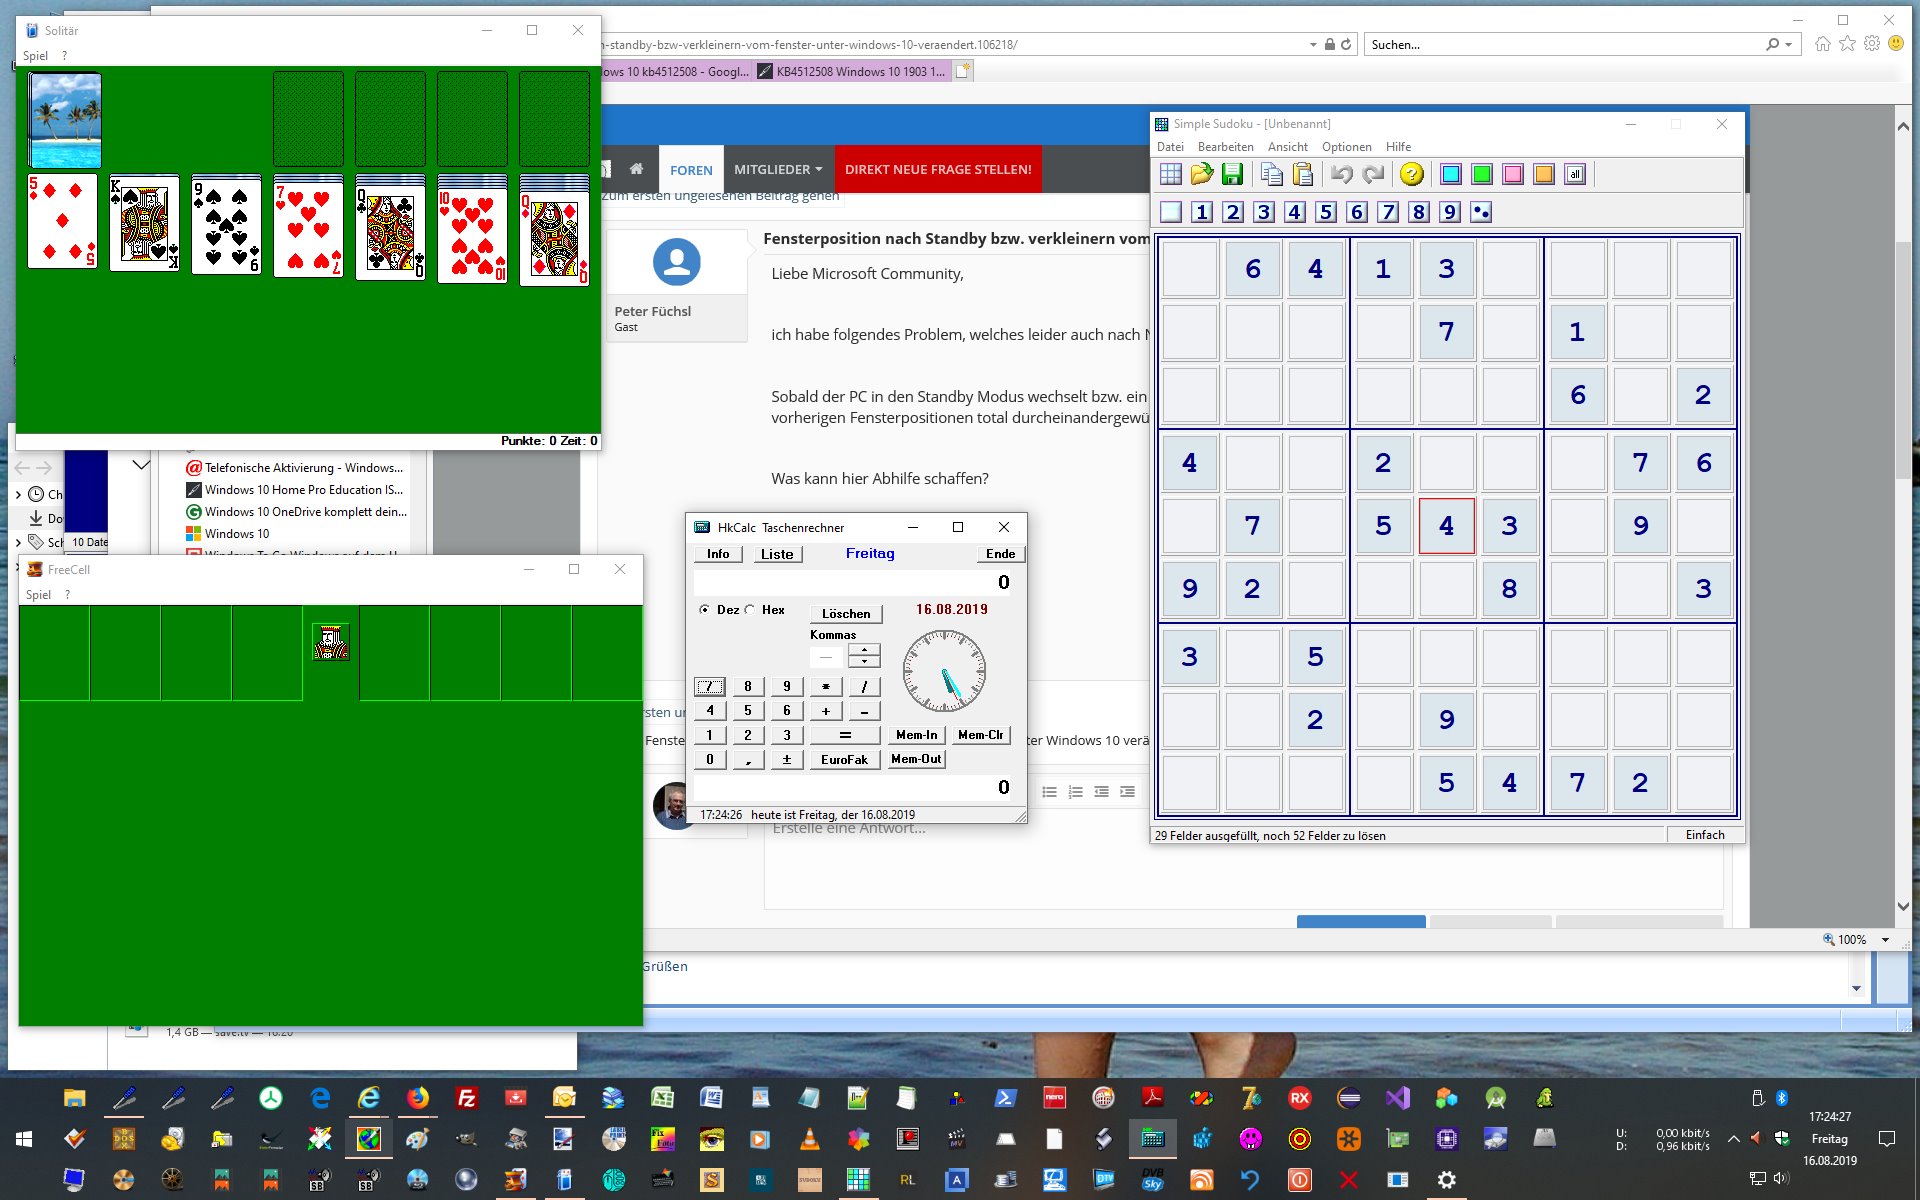Open the 100% zoom level dropdown
This screenshot has width=1920, height=1200.
pos(1885,940)
